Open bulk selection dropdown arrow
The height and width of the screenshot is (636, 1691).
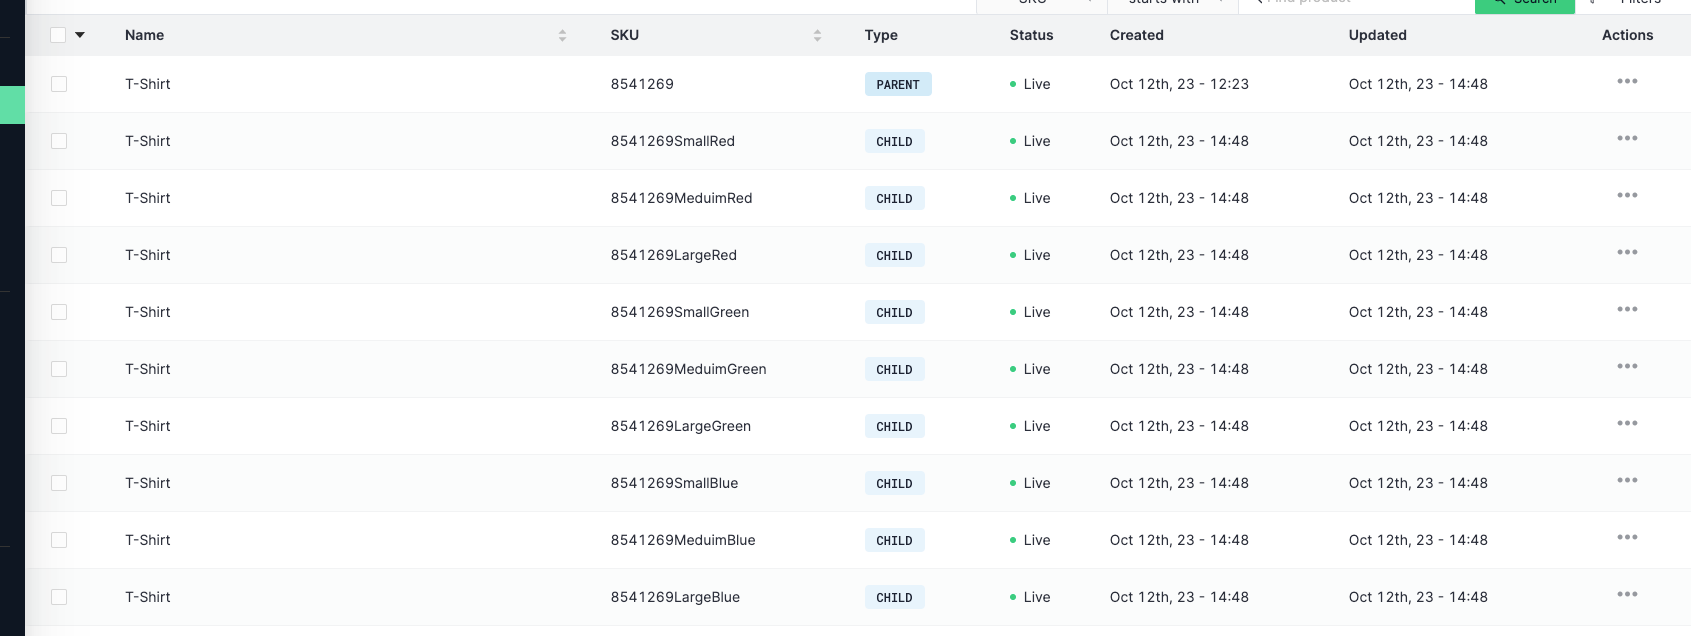[x=80, y=35]
